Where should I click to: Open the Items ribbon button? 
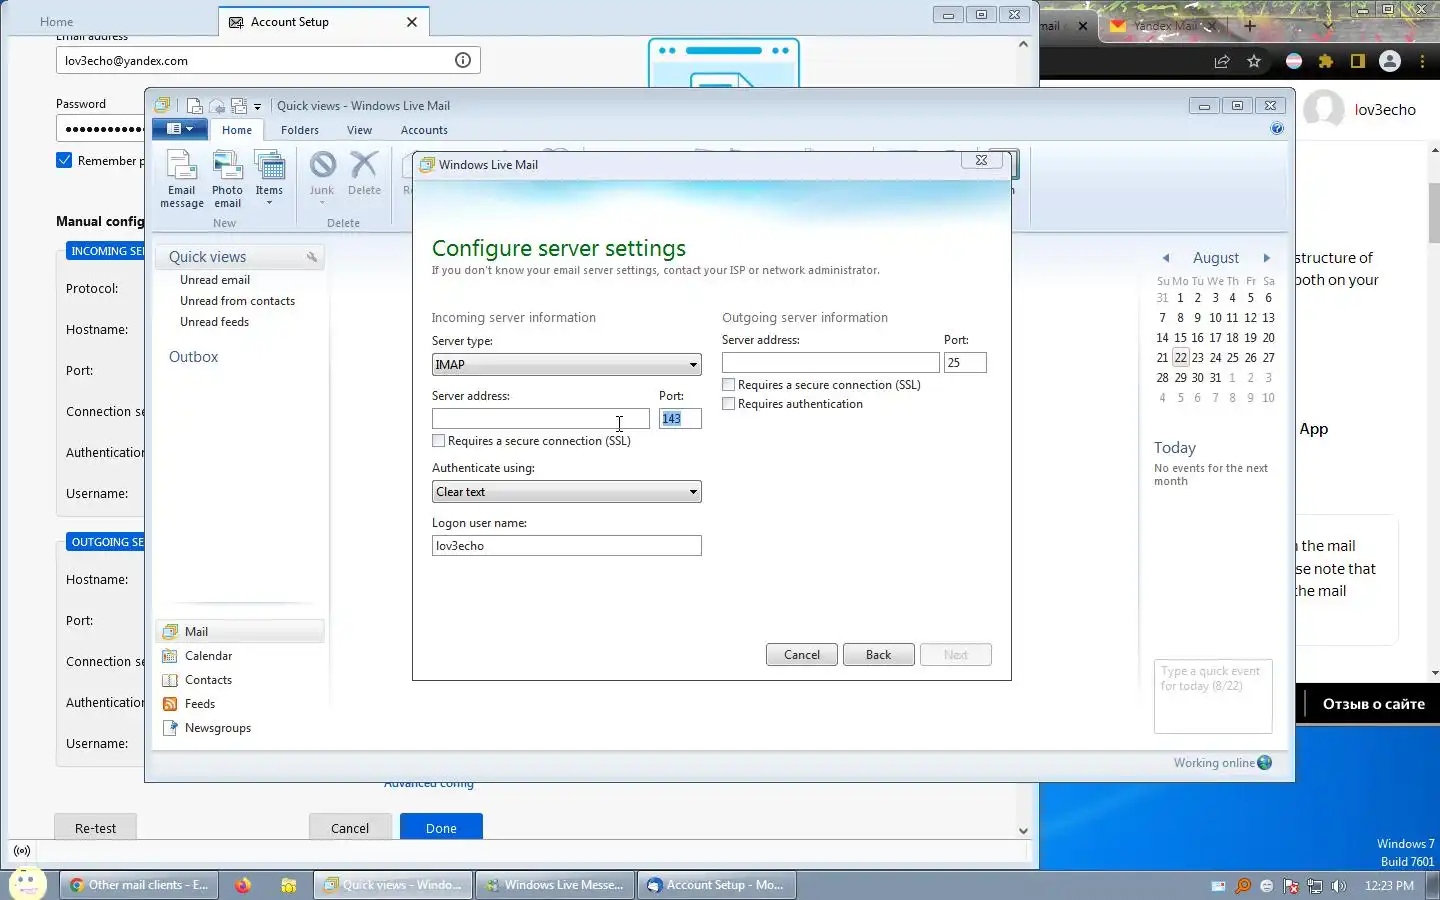[x=269, y=179]
